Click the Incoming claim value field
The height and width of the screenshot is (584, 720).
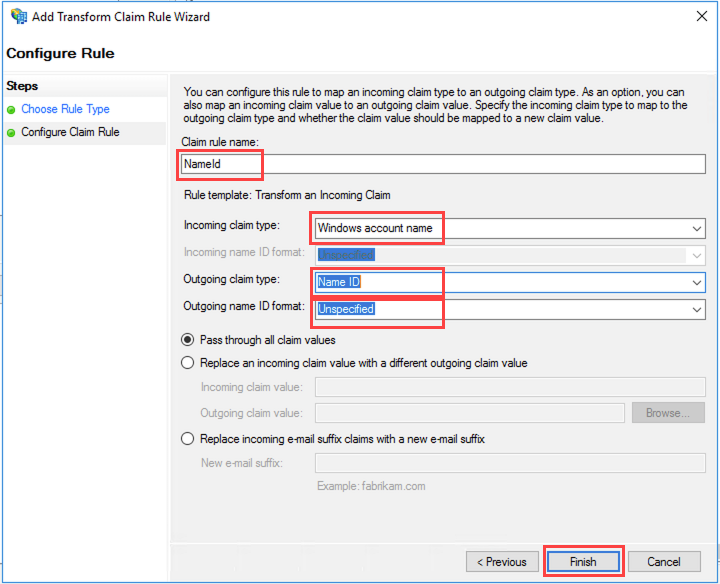[510, 387]
